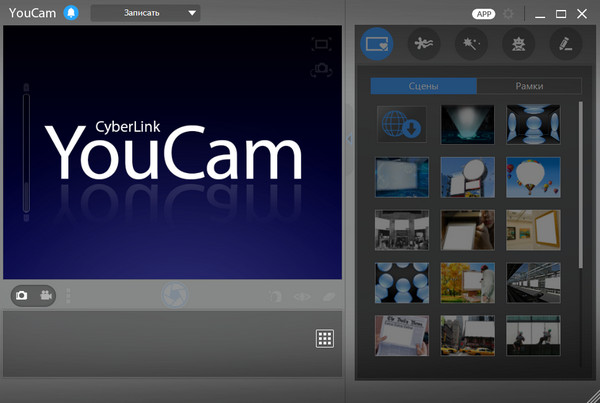
Task: Open the magic wand filters icon
Action: [471, 44]
